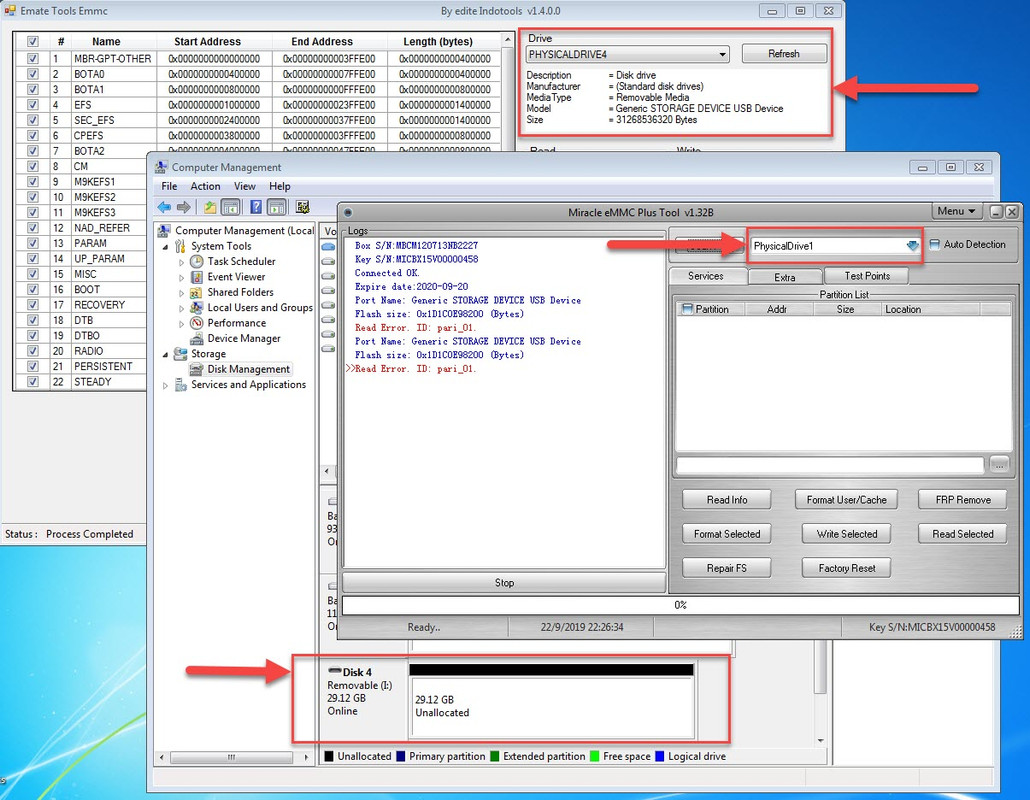The width and height of the screenshot is (1030, 800).
Task: Uncheck the STEADY partition checkbox
Action: coord(33,382)
